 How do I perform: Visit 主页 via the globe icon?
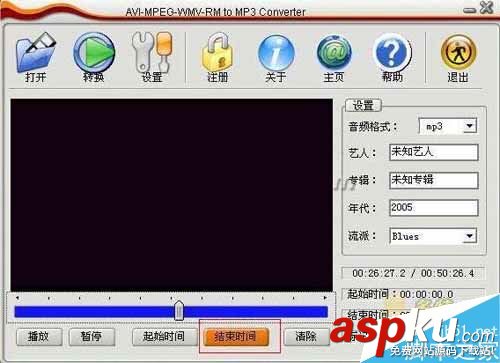point(334,57)
